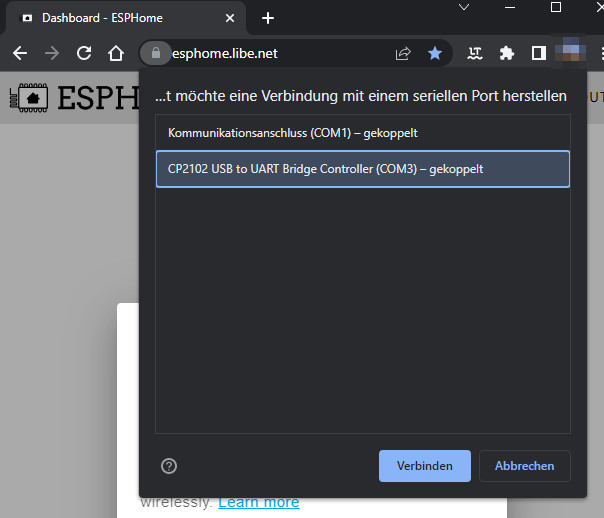Open the translate extension icon
This screenshot has height=518, width=604.
coord(475,53)
